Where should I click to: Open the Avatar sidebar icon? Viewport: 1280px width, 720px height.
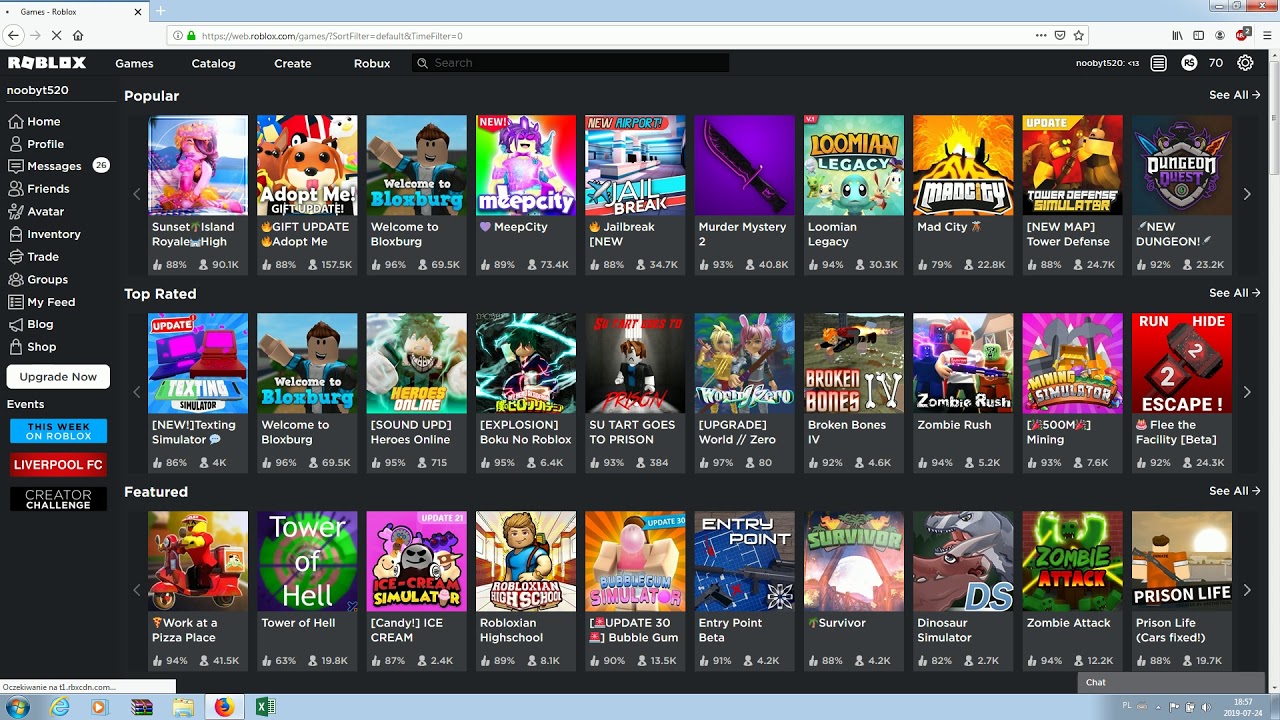(16, 211)
